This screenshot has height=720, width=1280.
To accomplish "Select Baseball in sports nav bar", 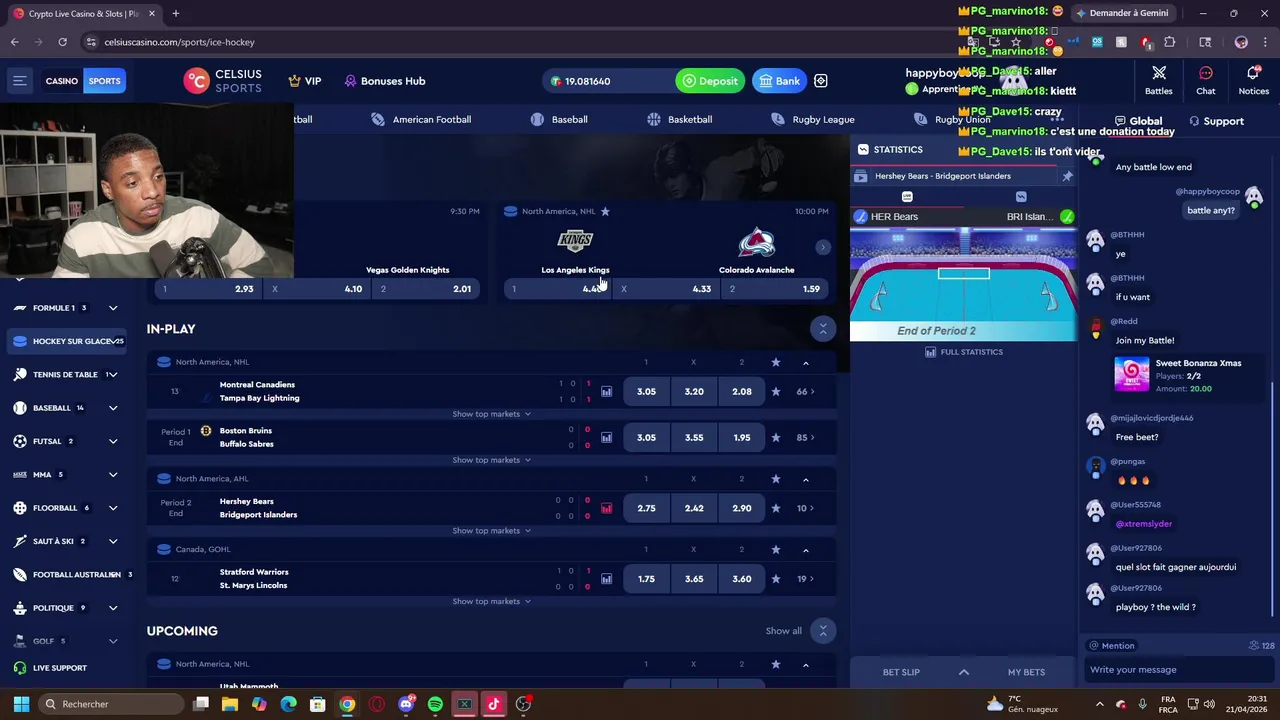I will pyautogui.click(x=559, y=119).
